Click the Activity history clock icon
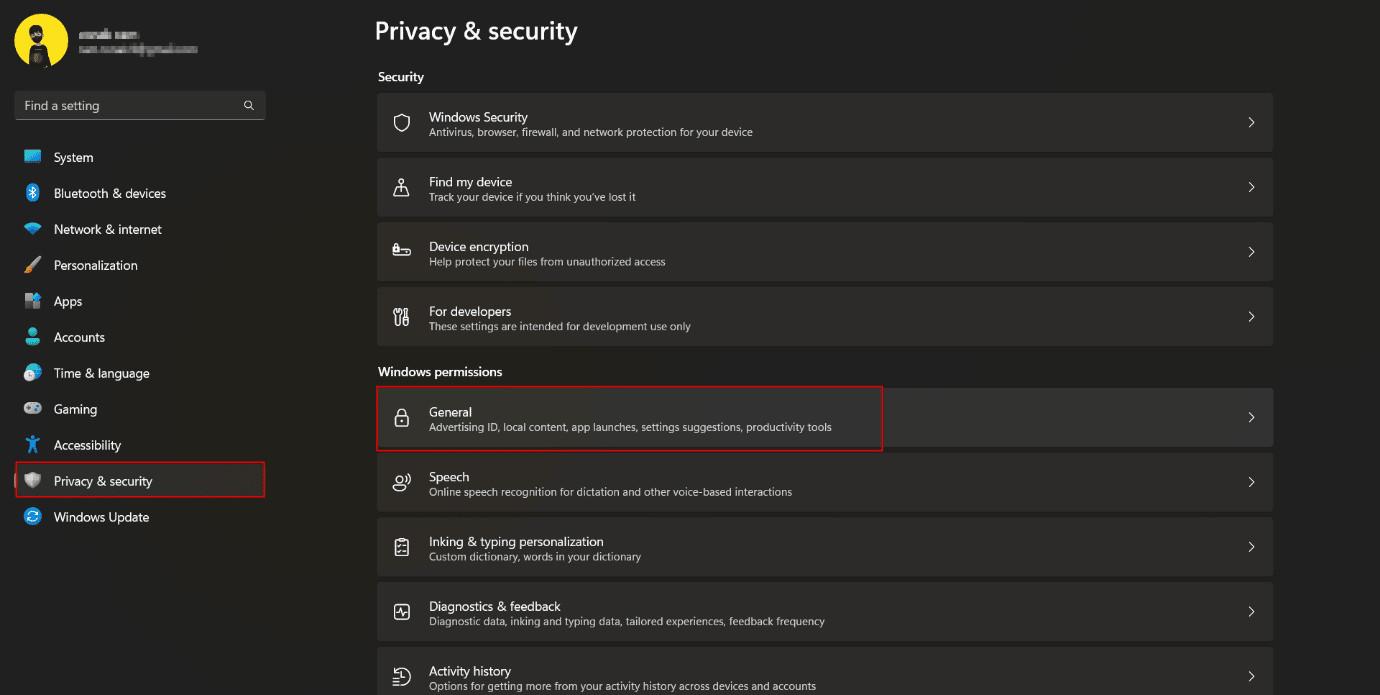The height and width of the screenshot is (695, 1380). (x=402, y=677)
